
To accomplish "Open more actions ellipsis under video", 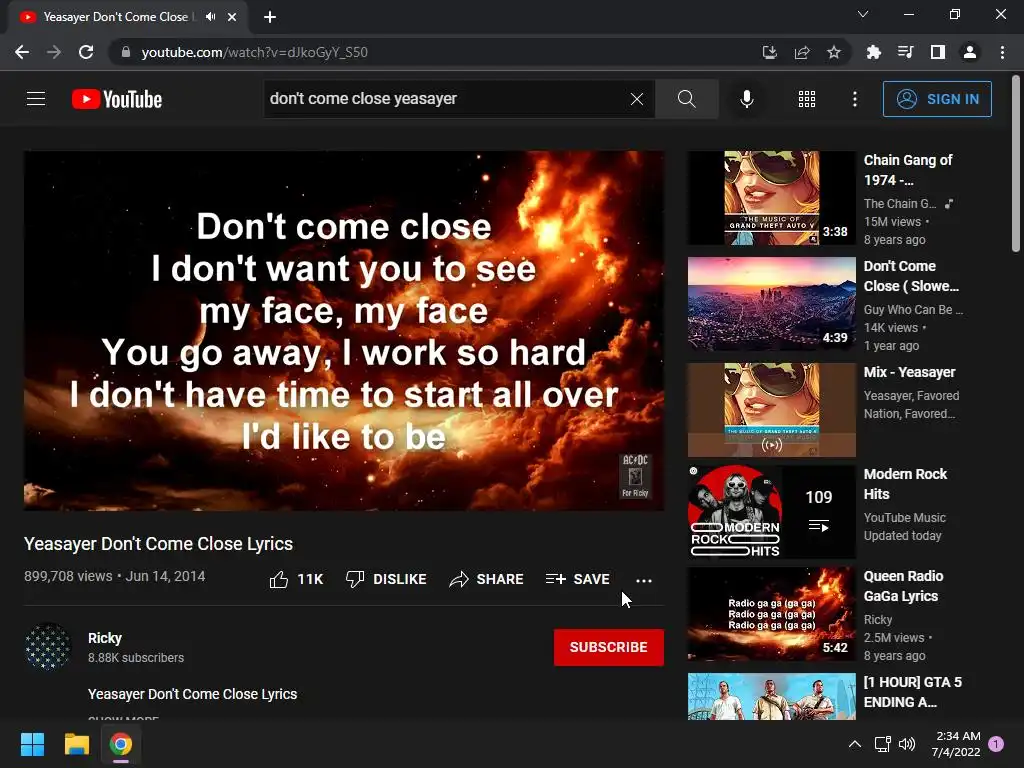I will (x=644, y=580).
